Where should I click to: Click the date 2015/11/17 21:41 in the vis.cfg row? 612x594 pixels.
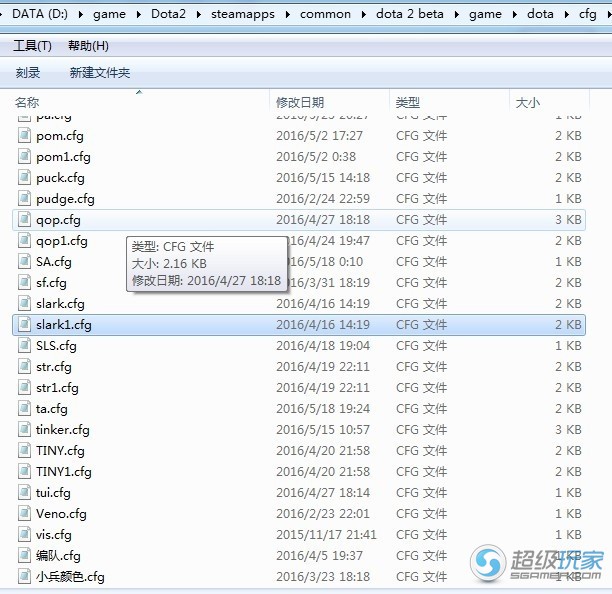click(326, 535)
